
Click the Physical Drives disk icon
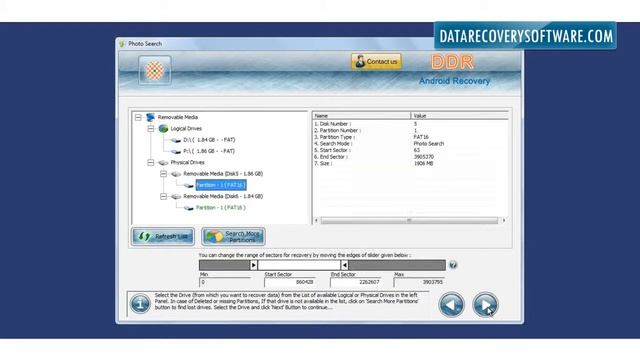pyautogui.click(x=163, y=163)
